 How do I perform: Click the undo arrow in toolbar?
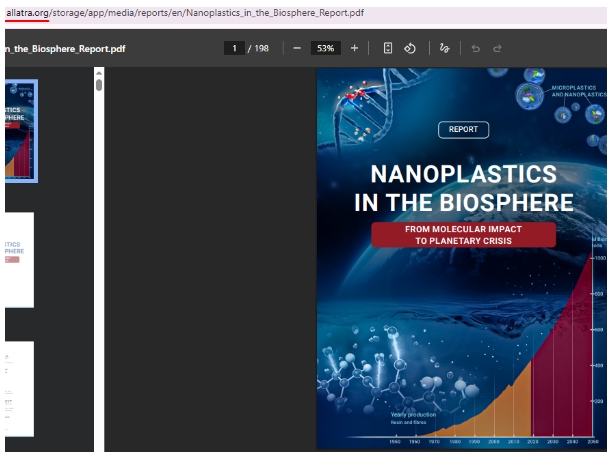click(x=475, y=48)
